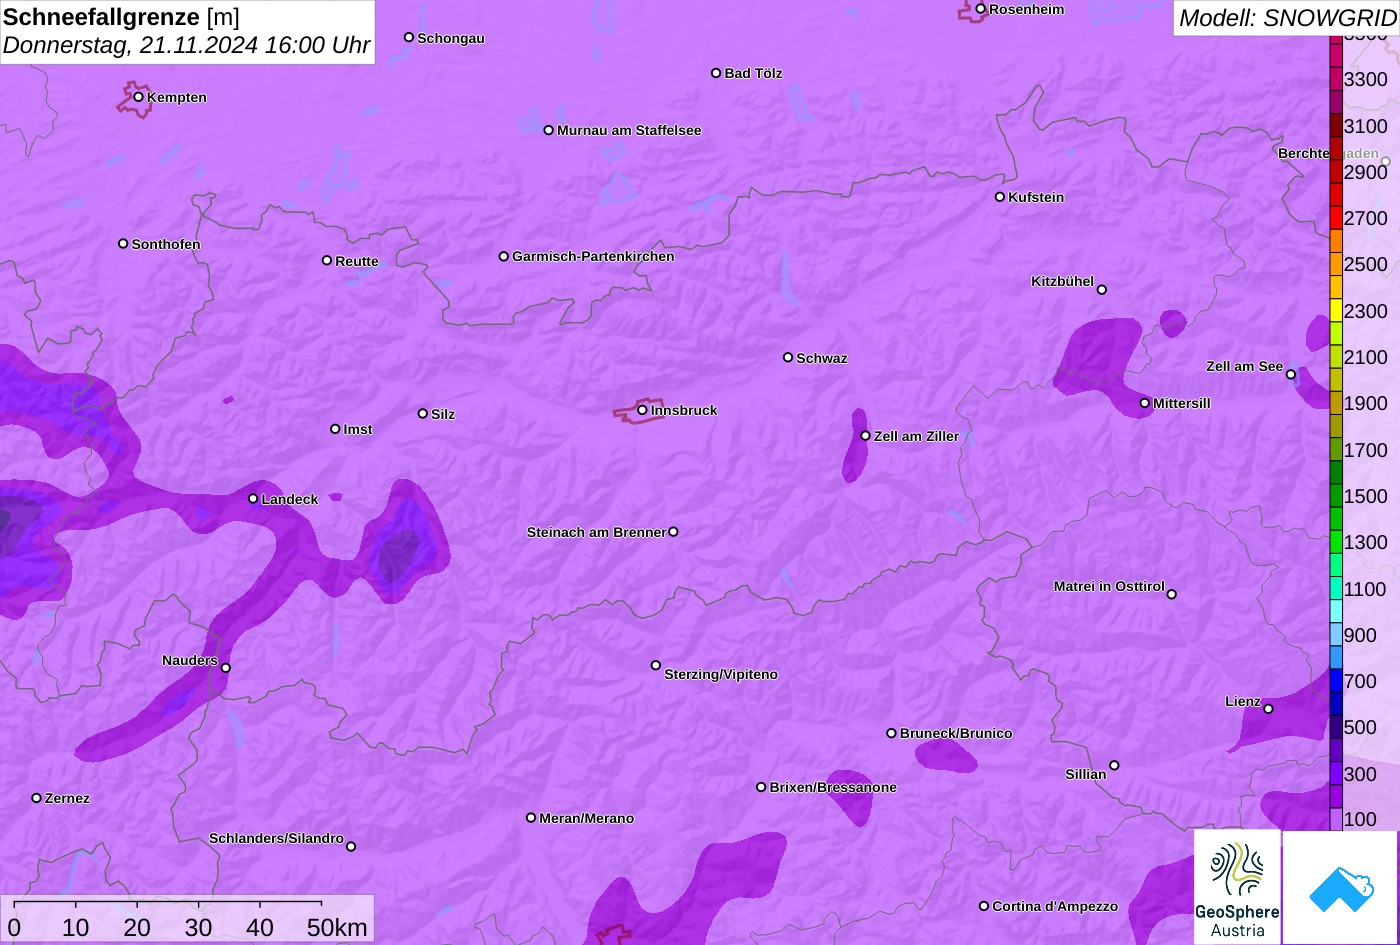Click the Schwaz location dot
This screenshot has width=1400, height=945.
pos(787,357)
